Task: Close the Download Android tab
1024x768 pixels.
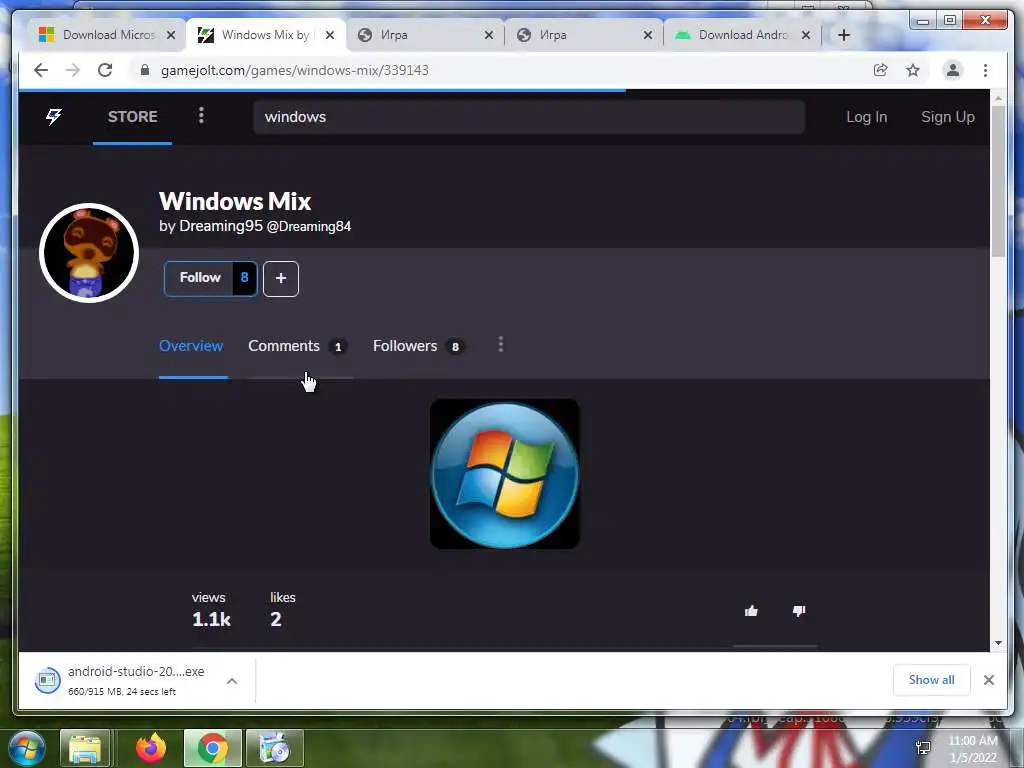Action: pos(806,35)
